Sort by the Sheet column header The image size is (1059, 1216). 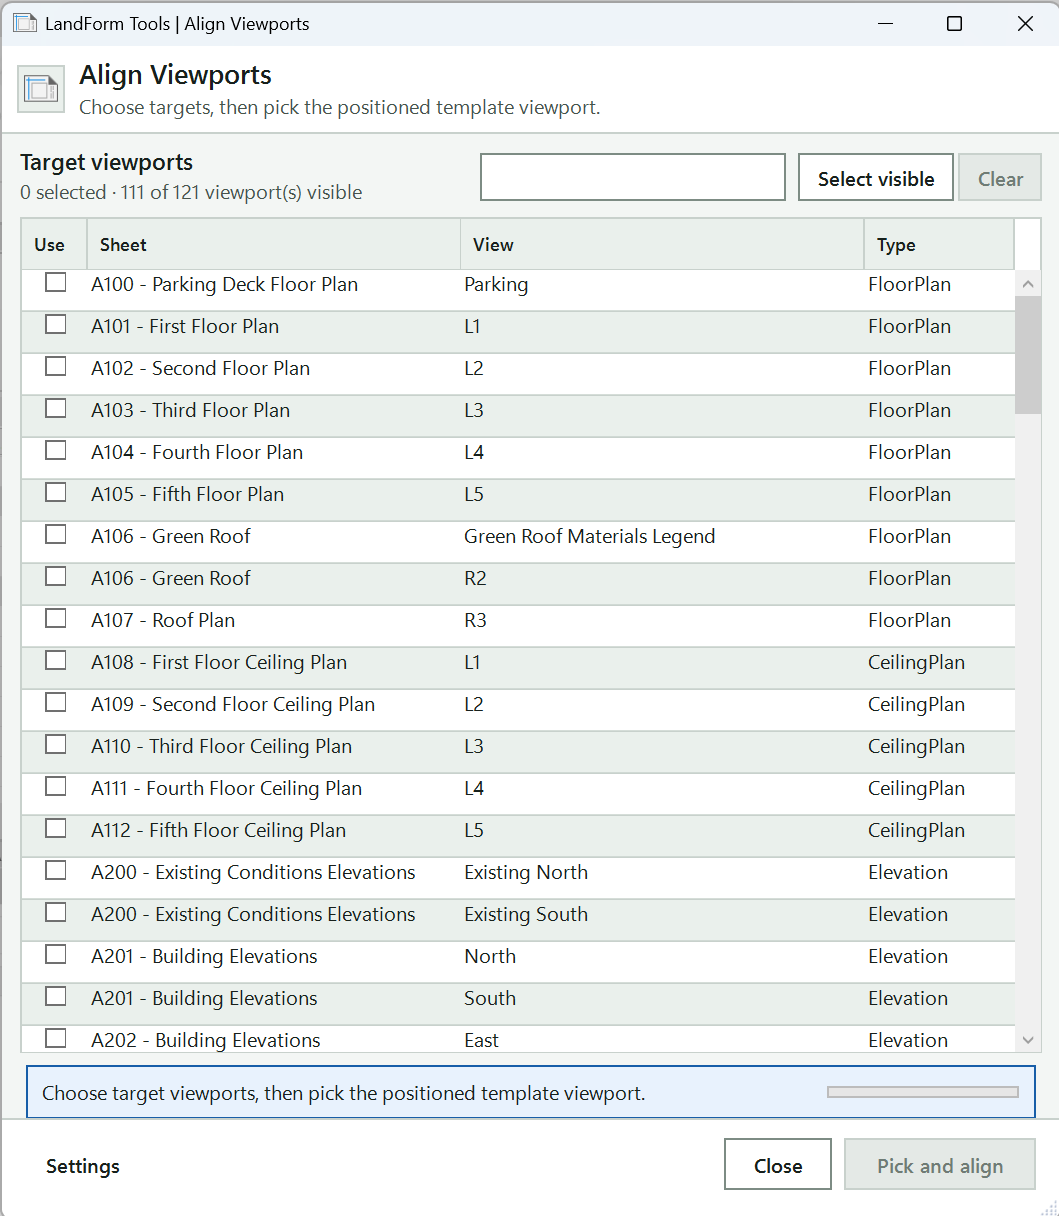click(x=274, y=245)
